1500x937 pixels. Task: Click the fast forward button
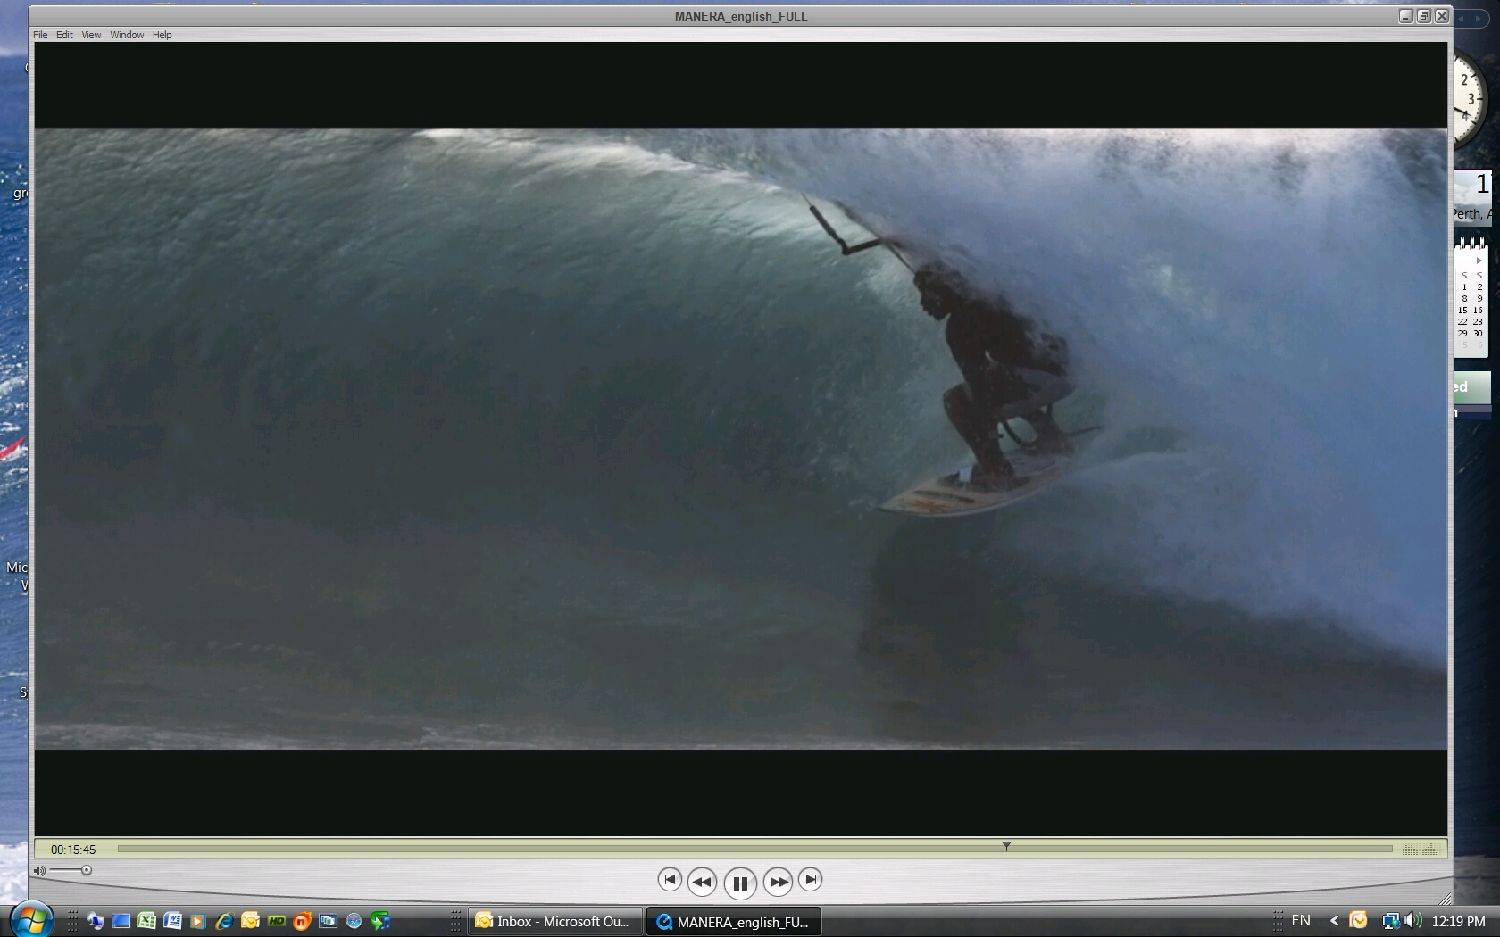point(777,881)
